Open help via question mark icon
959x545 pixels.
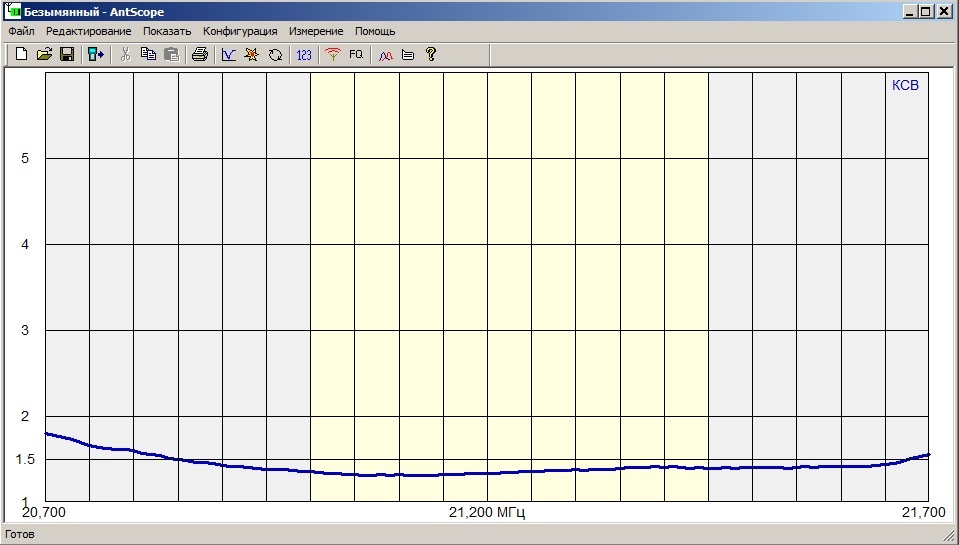click(431, 54)
